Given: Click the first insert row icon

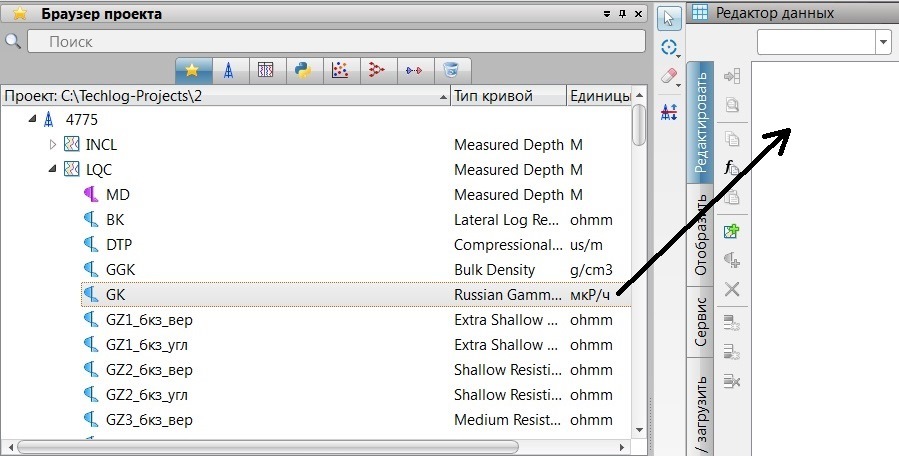Looking at the screenshot, I should tap(732, 323).
